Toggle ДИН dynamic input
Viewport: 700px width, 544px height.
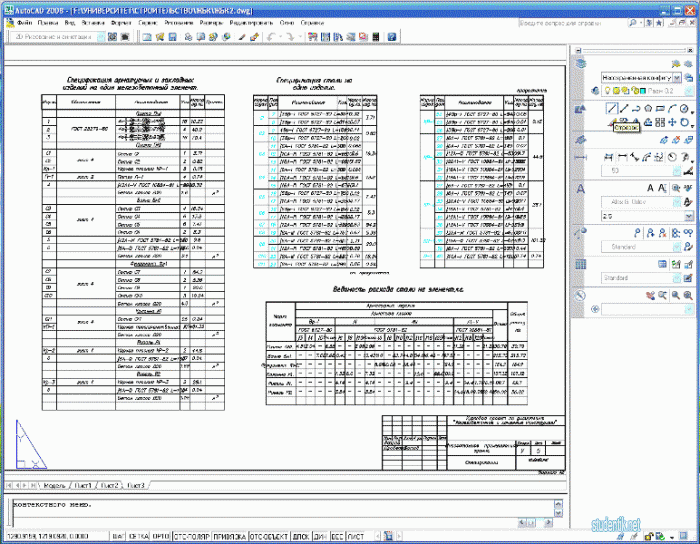(x=321, y=536)
